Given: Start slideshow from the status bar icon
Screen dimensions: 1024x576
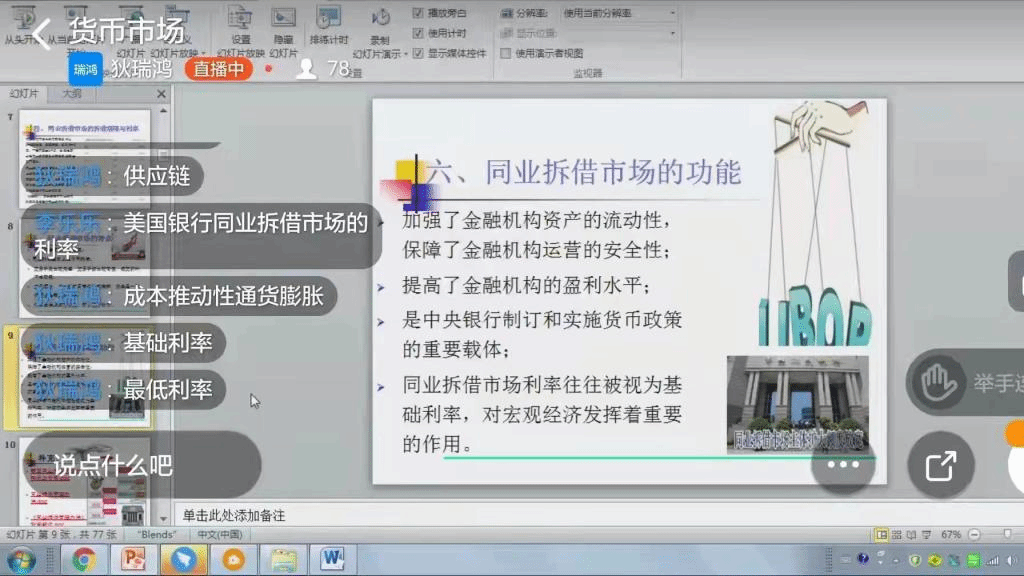Looking at the screenshot, I should (x=927, y=535).
